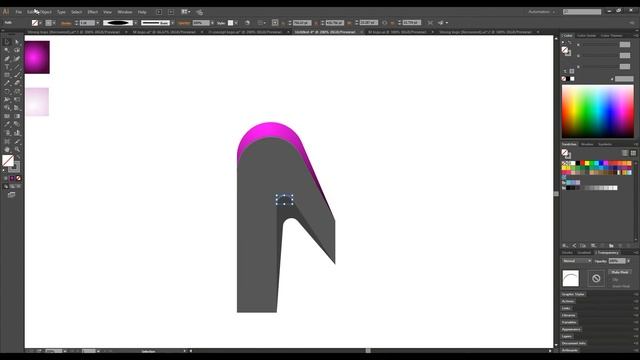Open the Swatch Libraries menu icon
640x360 pixels.
point(565,245)
